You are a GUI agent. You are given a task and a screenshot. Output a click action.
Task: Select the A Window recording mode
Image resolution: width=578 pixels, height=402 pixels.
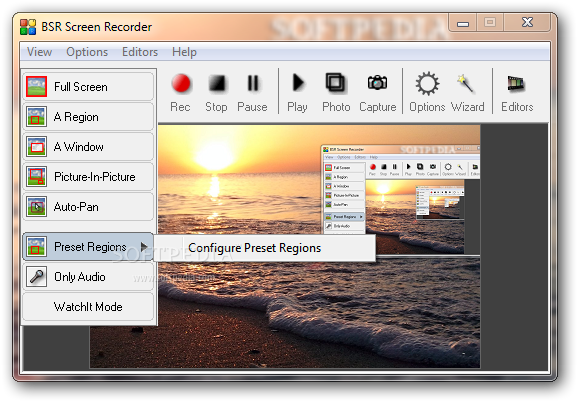coord(88,147)
